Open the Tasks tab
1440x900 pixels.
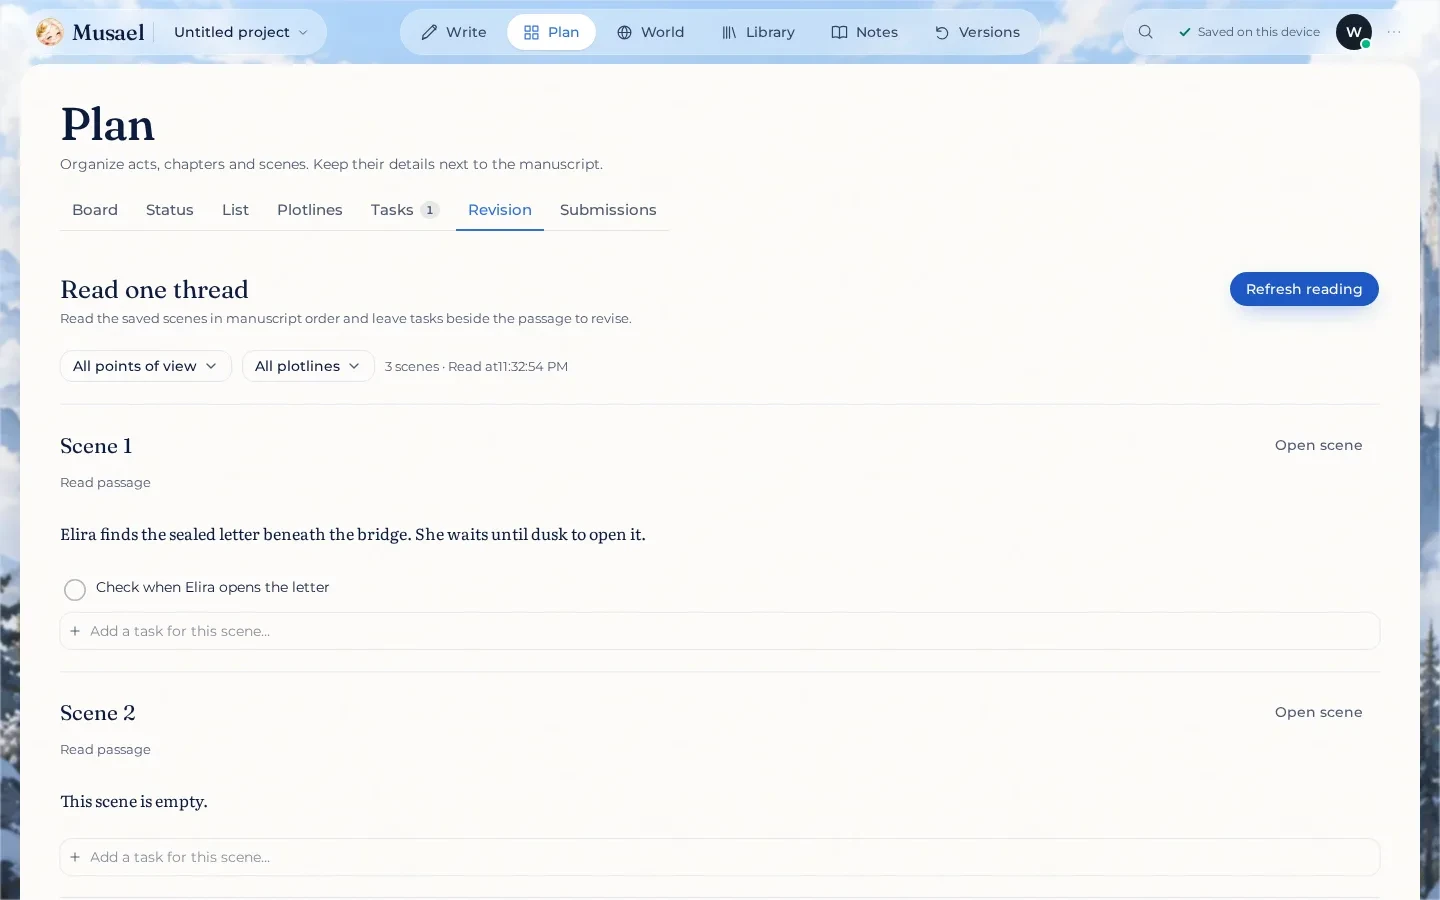[405, 210]
